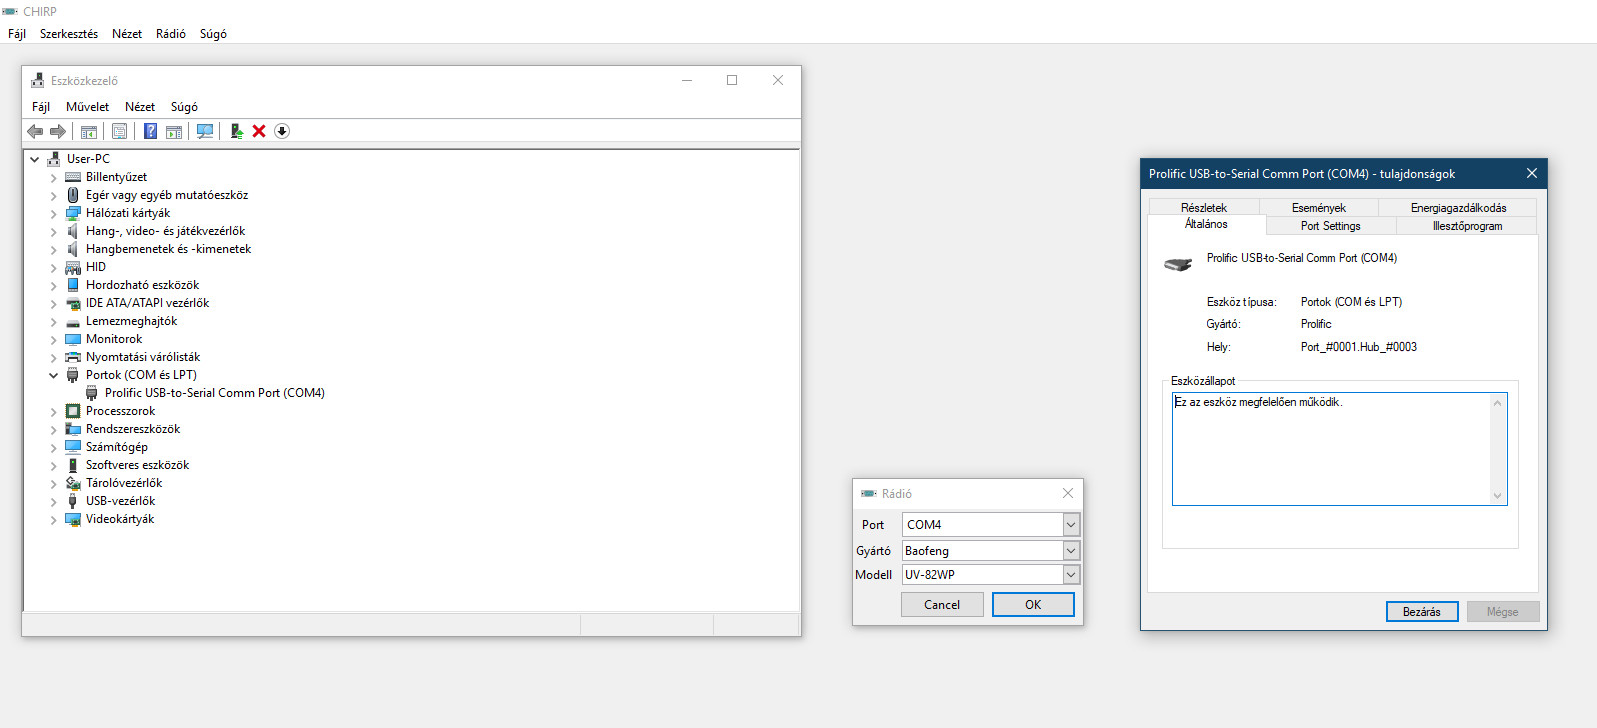Collapse the Portok (COM és LPT) node

54,375
